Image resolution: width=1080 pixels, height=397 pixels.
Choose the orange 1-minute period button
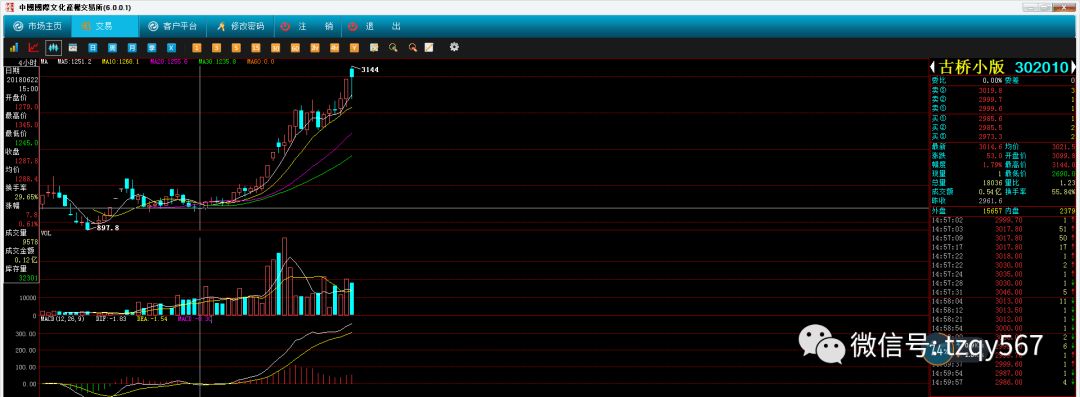point(196,48)
